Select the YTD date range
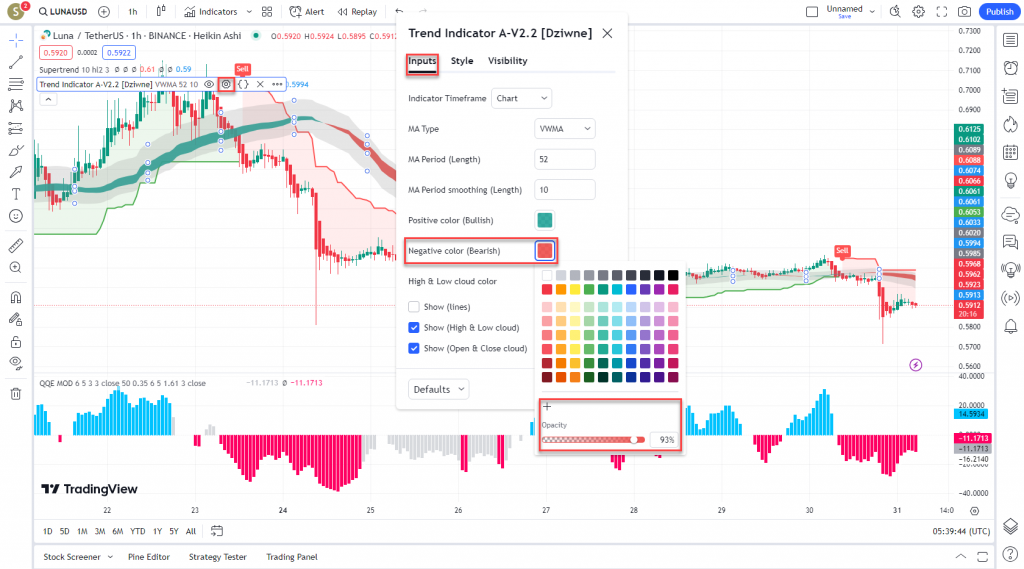 coord(137,531)
